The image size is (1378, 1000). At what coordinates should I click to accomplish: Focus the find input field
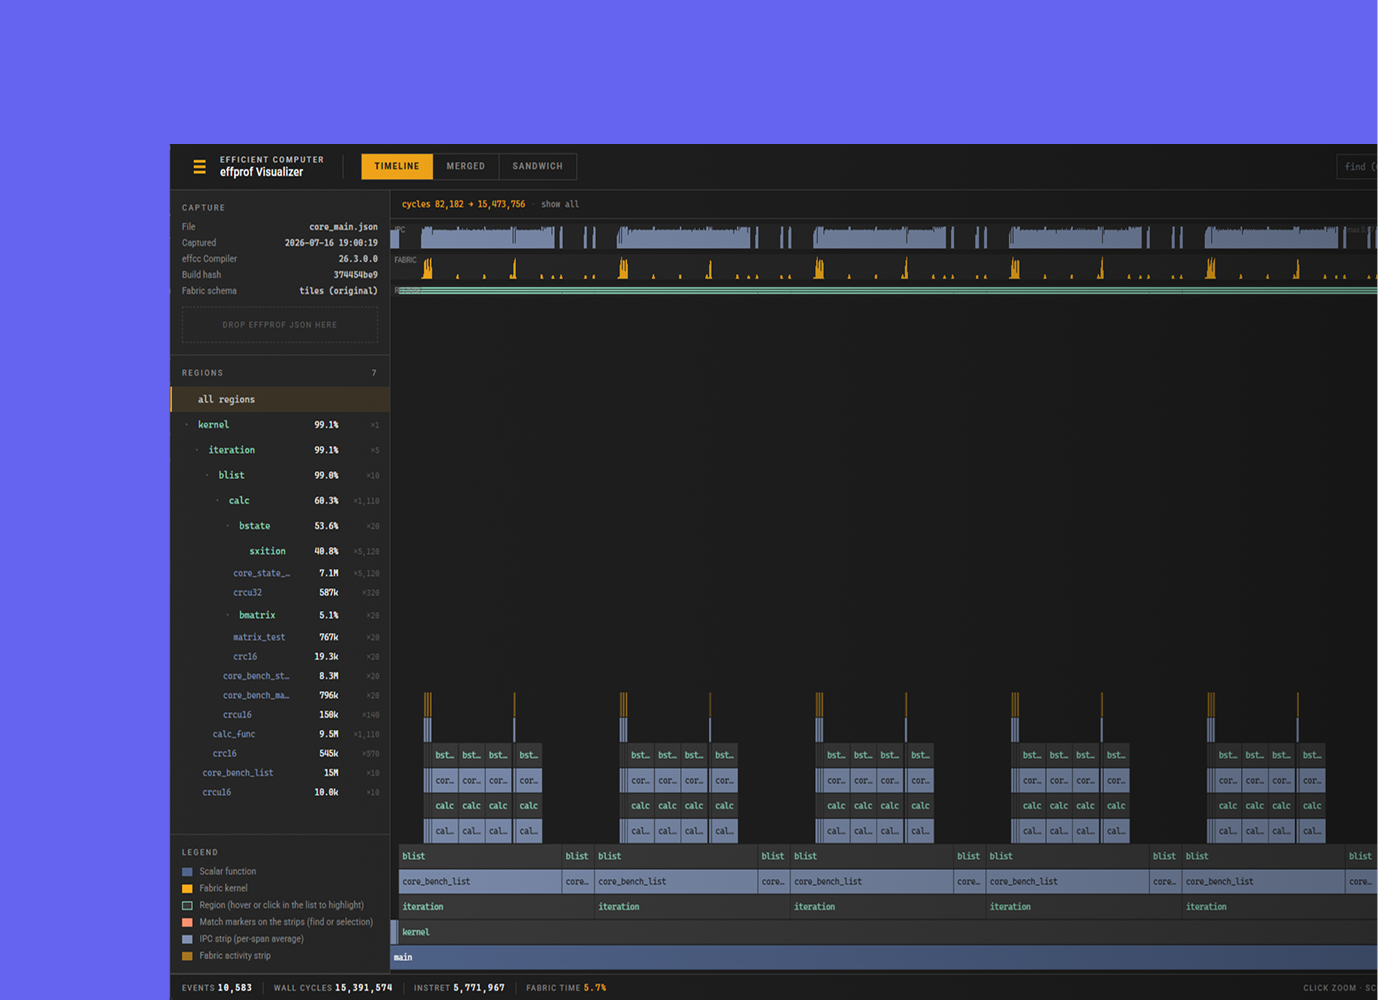tap(1357, 167)
